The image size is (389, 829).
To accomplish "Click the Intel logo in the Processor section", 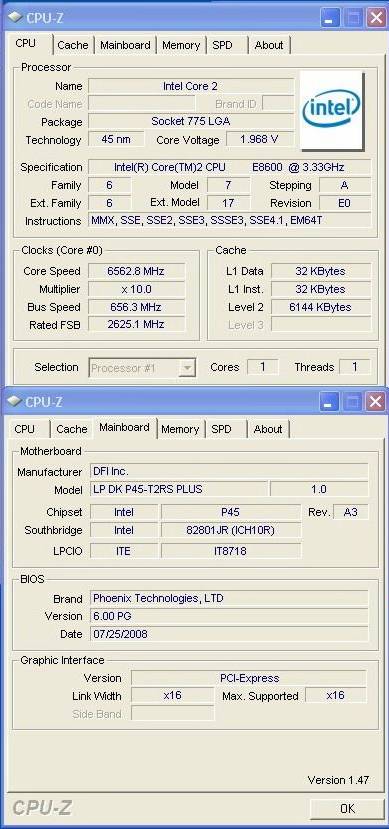I will [332, 110].
